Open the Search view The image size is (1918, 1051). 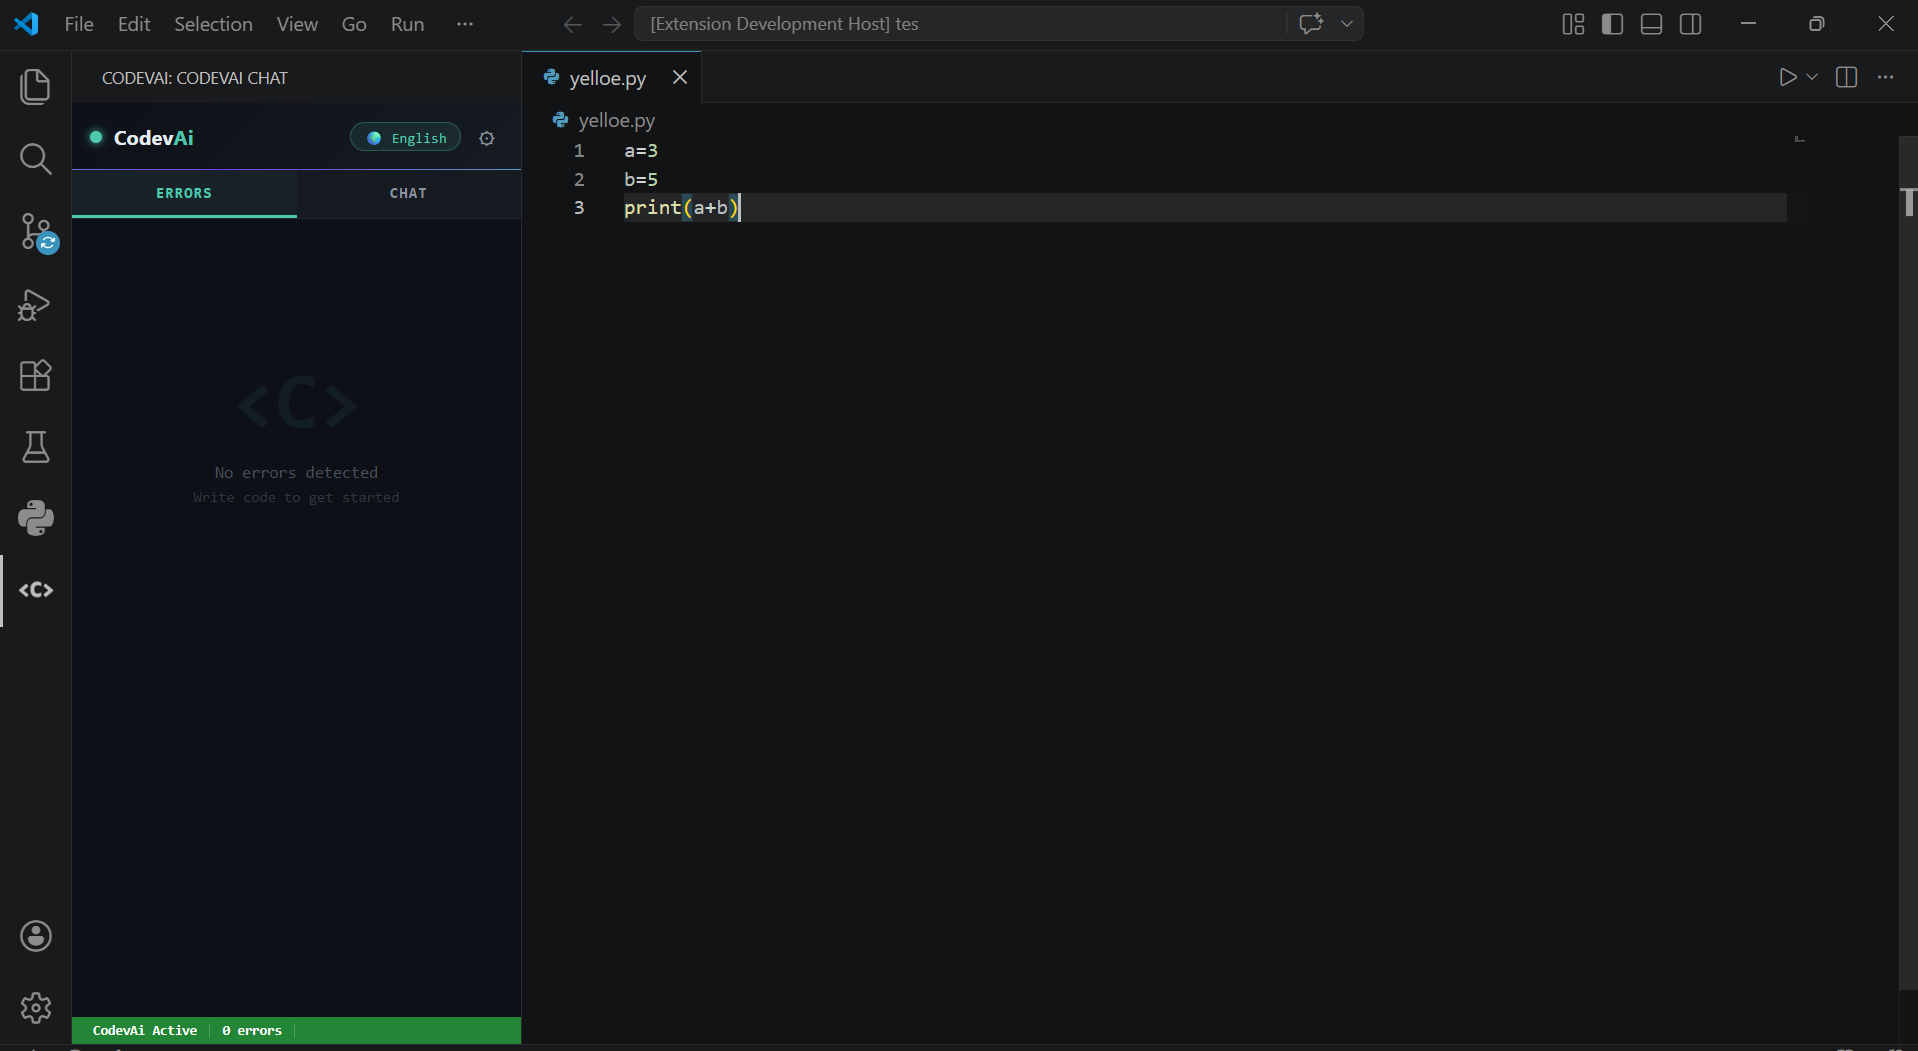tap(36, 158)
